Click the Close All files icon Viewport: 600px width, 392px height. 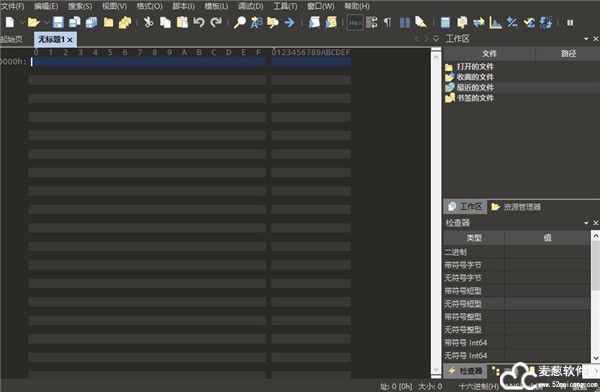(125, 23)
